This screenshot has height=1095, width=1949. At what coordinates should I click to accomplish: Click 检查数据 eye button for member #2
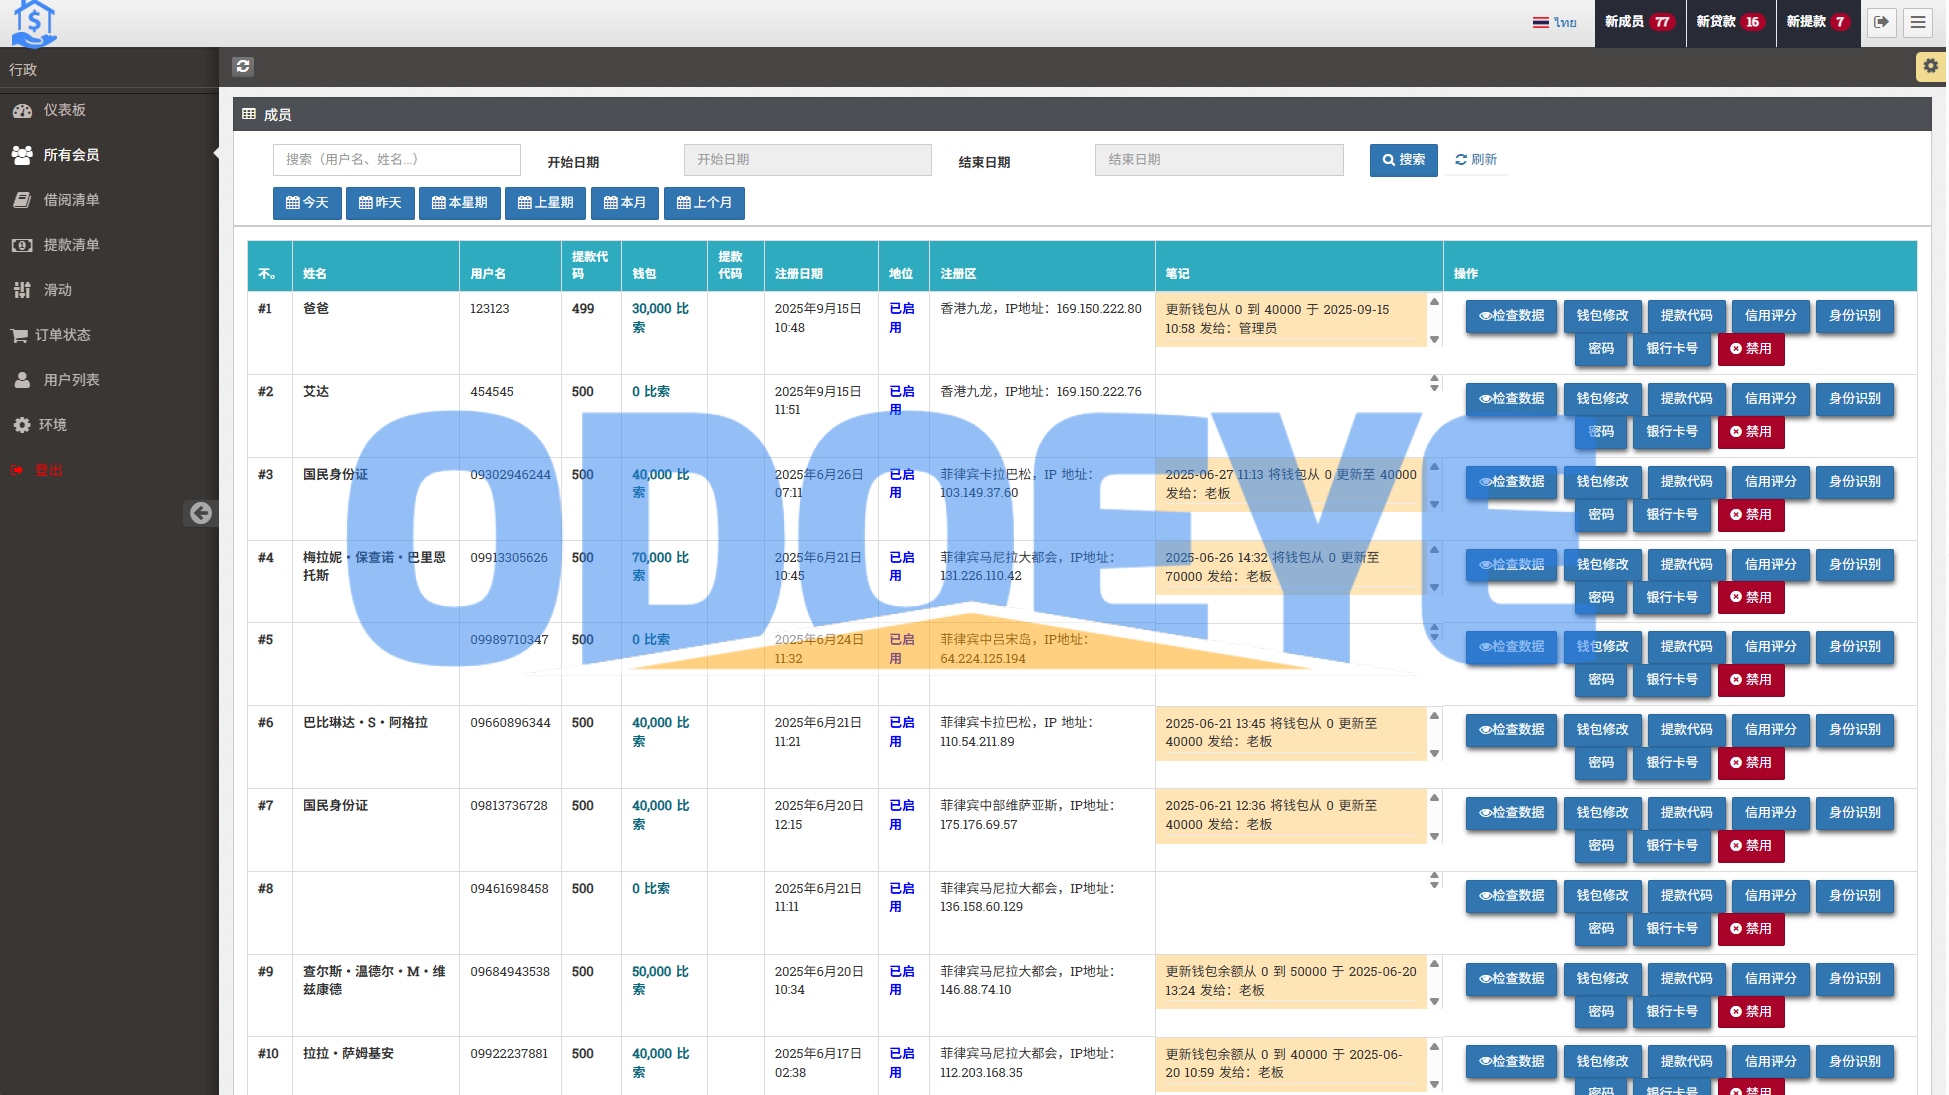tap(1511, 399)
